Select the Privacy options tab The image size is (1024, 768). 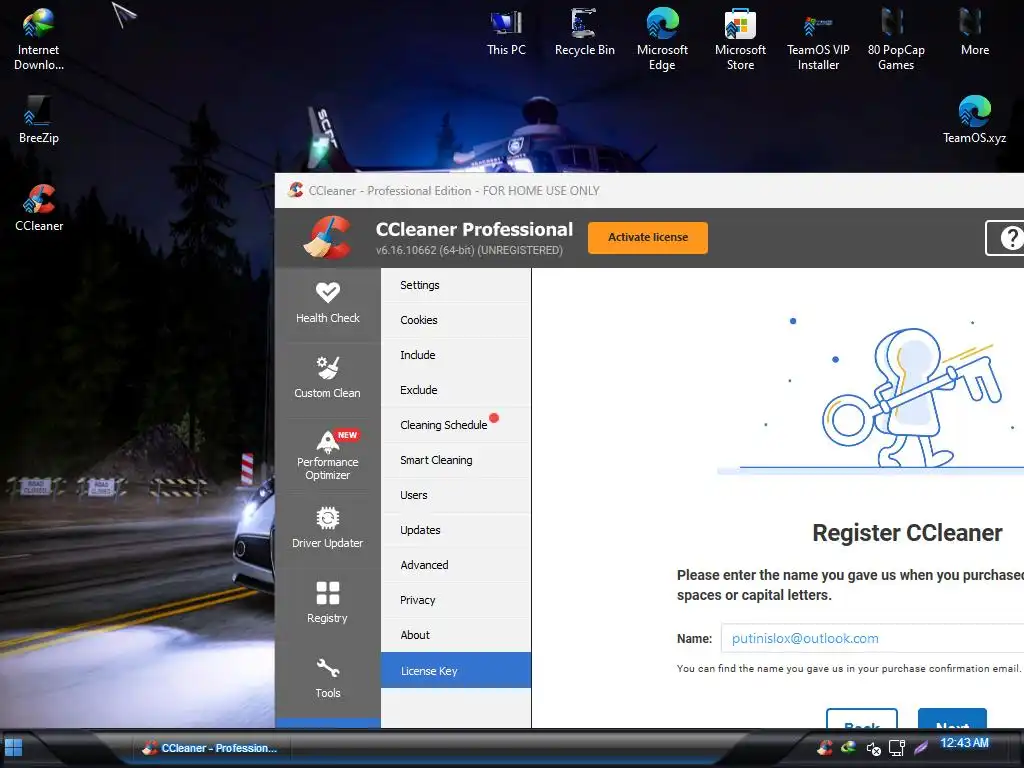tap(456, 600)
